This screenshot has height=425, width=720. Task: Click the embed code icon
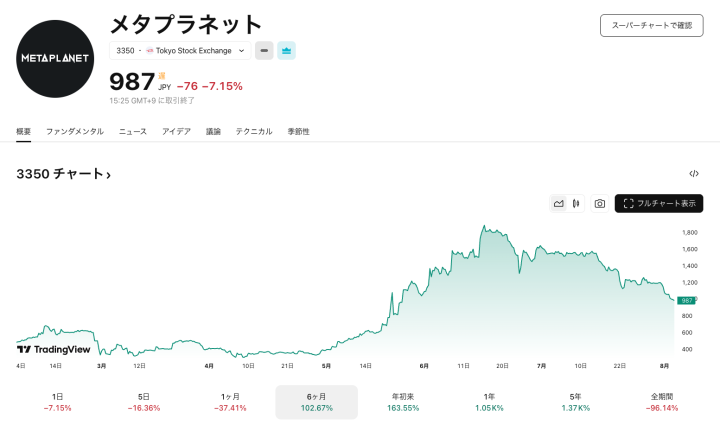click(x=694, y=174)
